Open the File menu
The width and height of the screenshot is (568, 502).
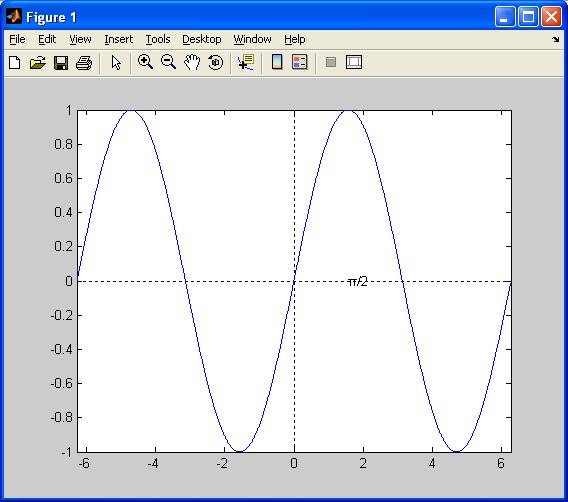click(17, 39)
